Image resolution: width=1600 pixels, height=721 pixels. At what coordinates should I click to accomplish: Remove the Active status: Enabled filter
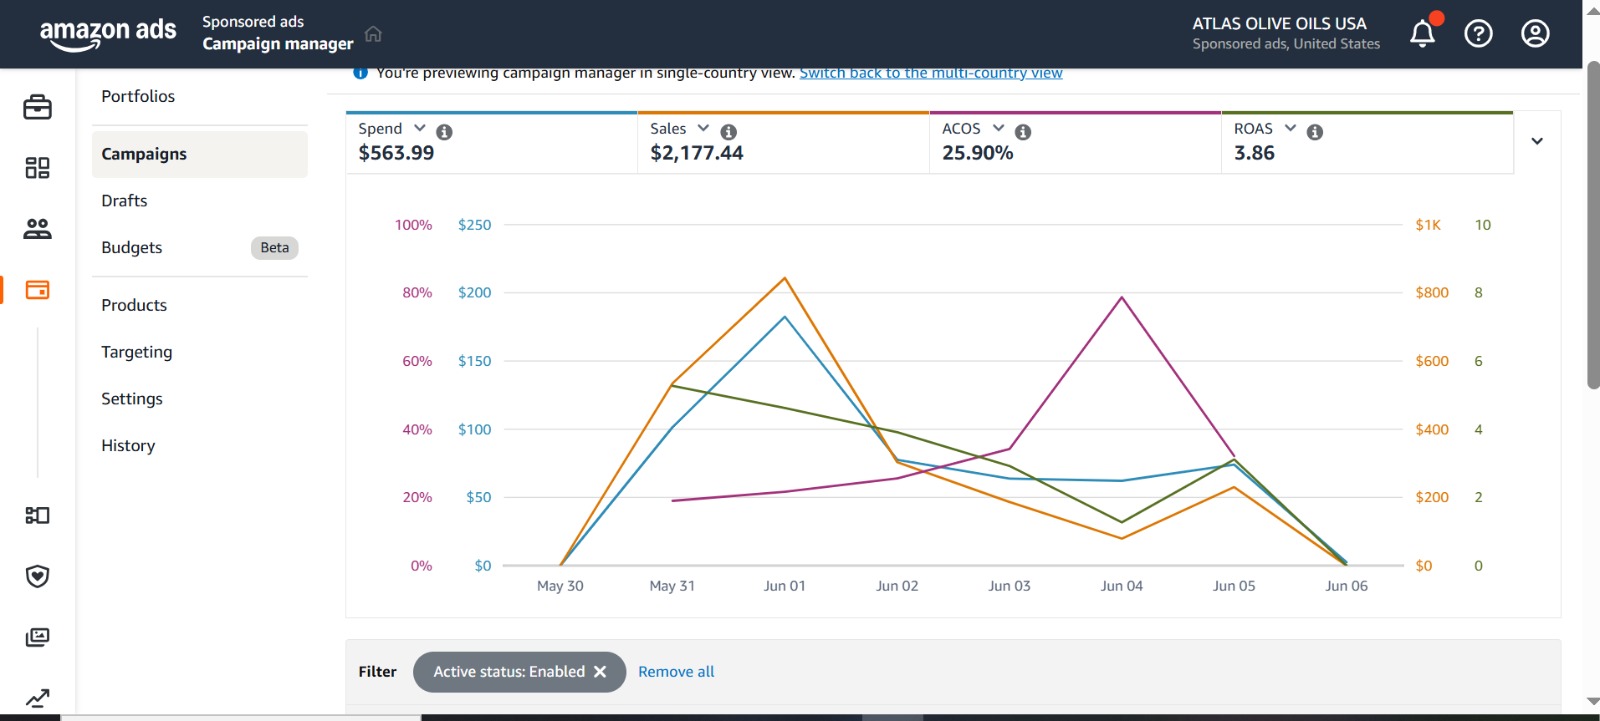(600, 672)
